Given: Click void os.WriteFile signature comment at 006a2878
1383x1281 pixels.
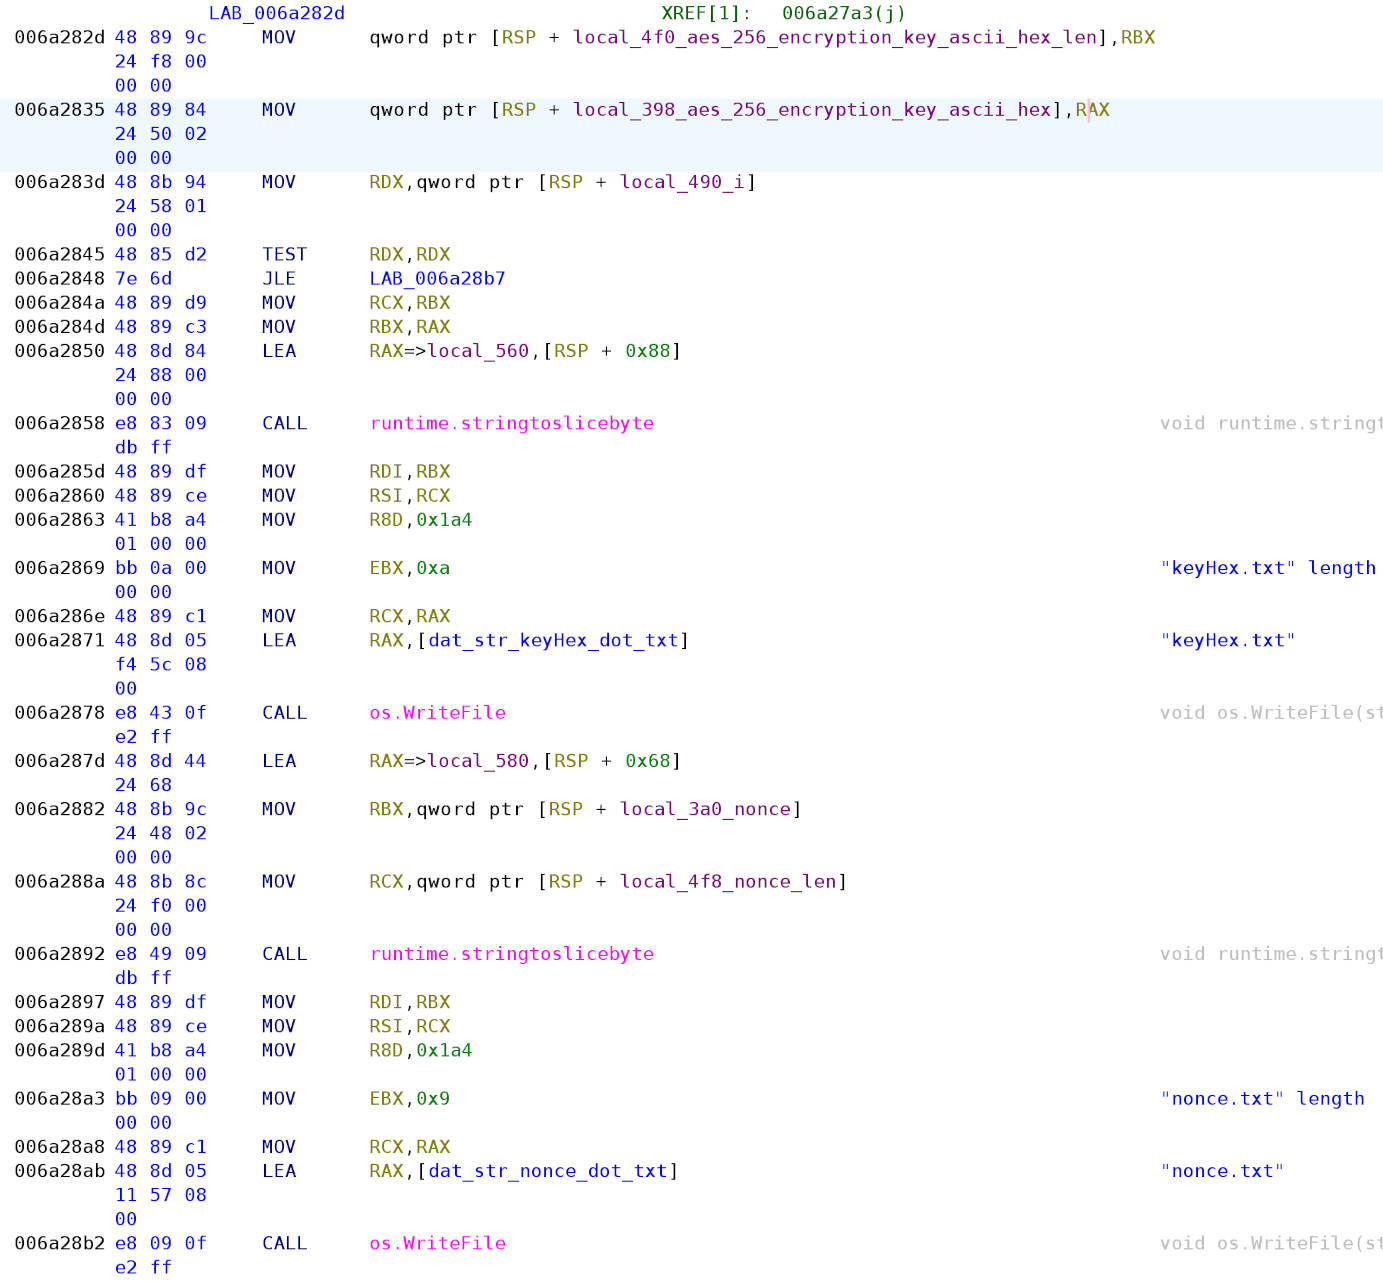Looking at the screenshot, I should pyautogui.click(x=1271, y=713).
